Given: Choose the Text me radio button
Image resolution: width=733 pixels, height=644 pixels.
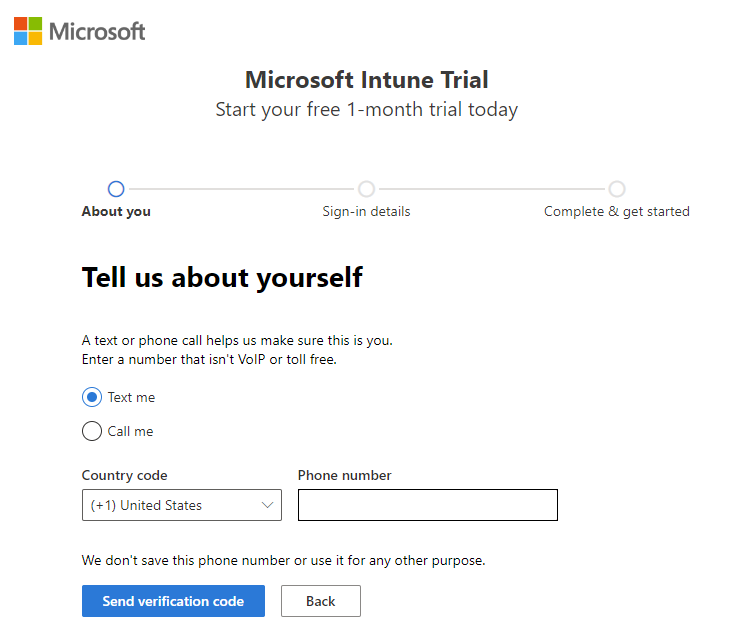Looking at the screenshot, I should 92,397.
